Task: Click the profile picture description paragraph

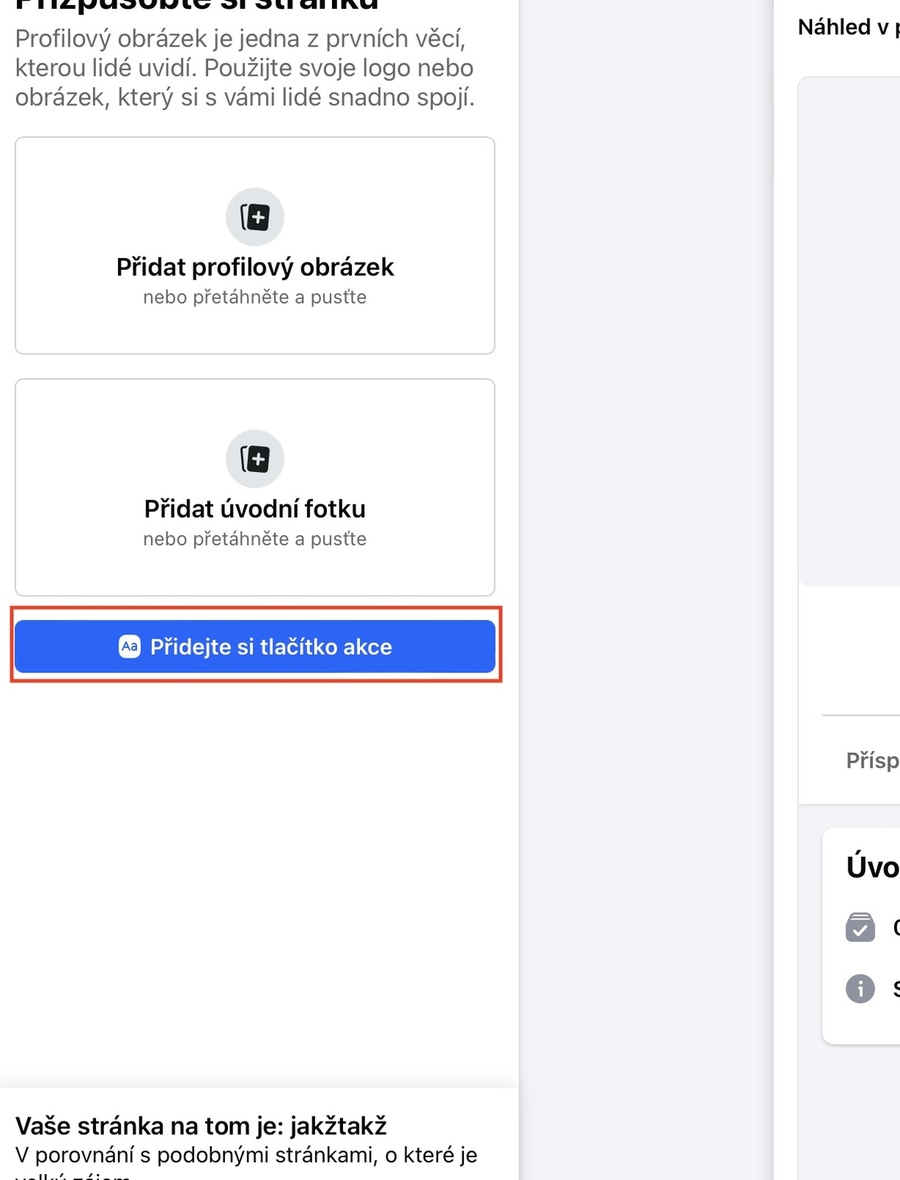Action: coord(244,70)
